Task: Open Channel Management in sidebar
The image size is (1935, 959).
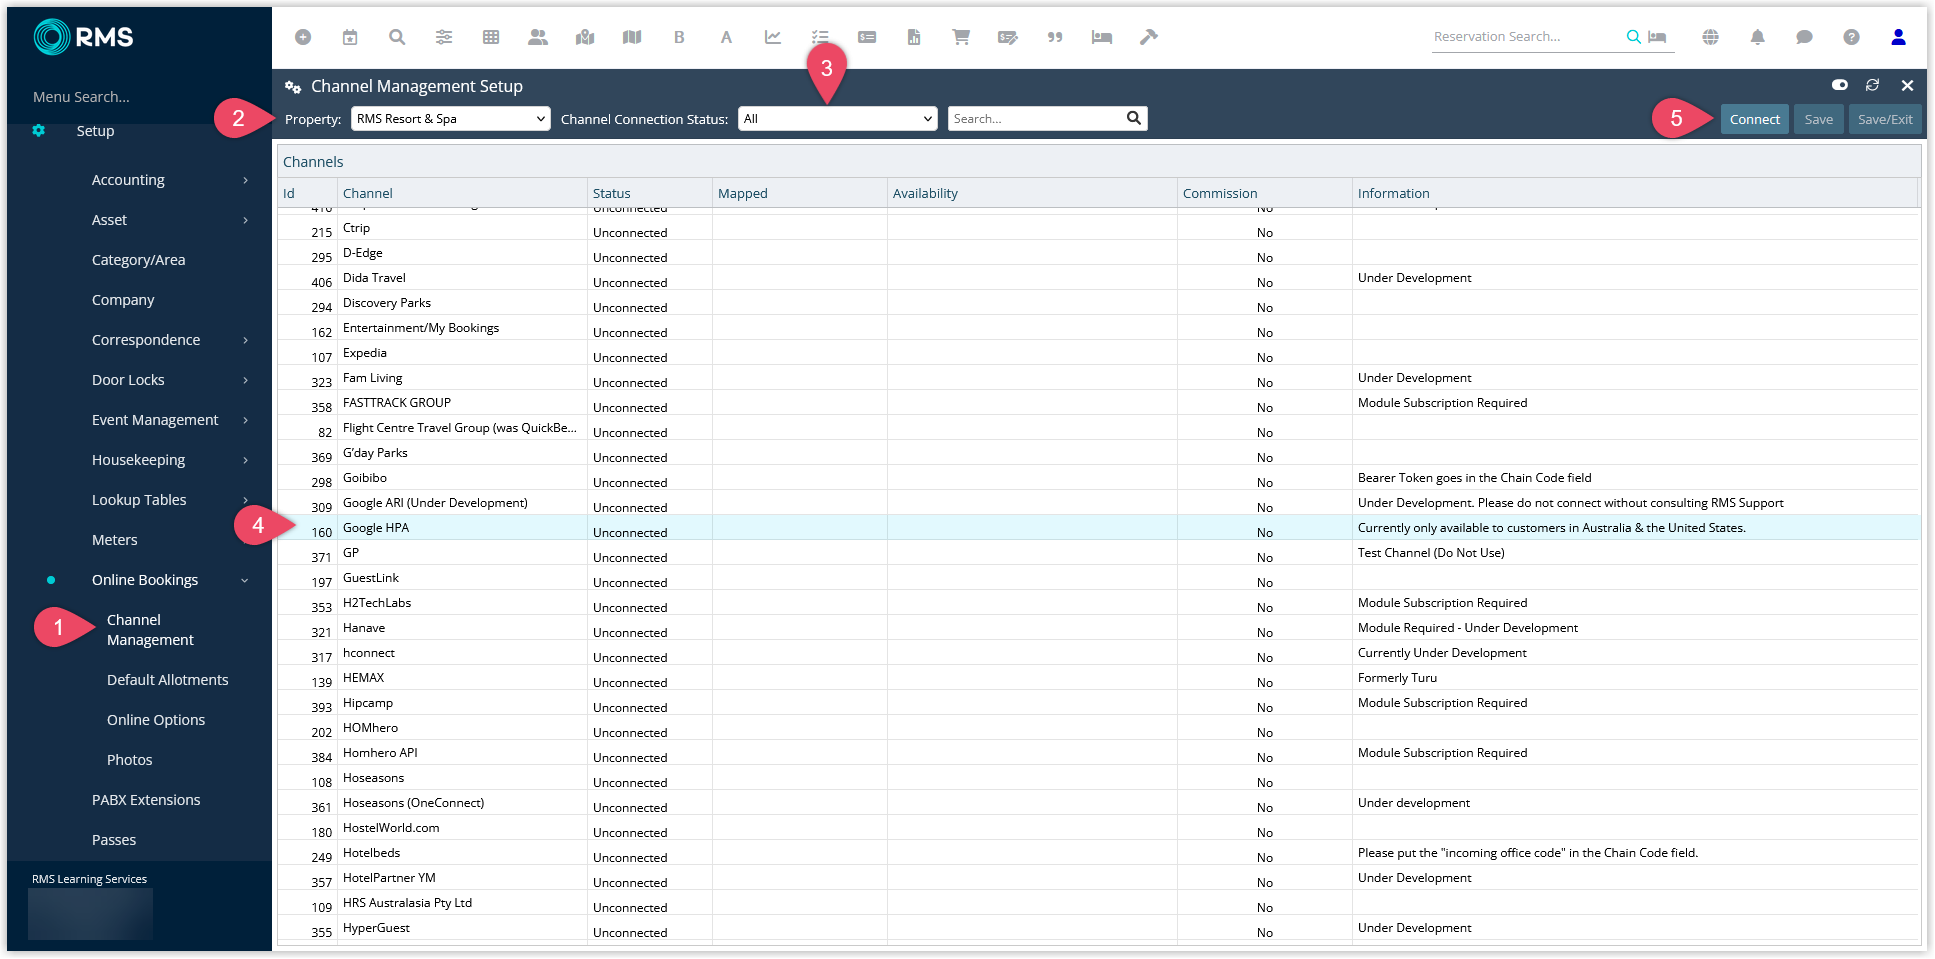Action: point(150,630)
